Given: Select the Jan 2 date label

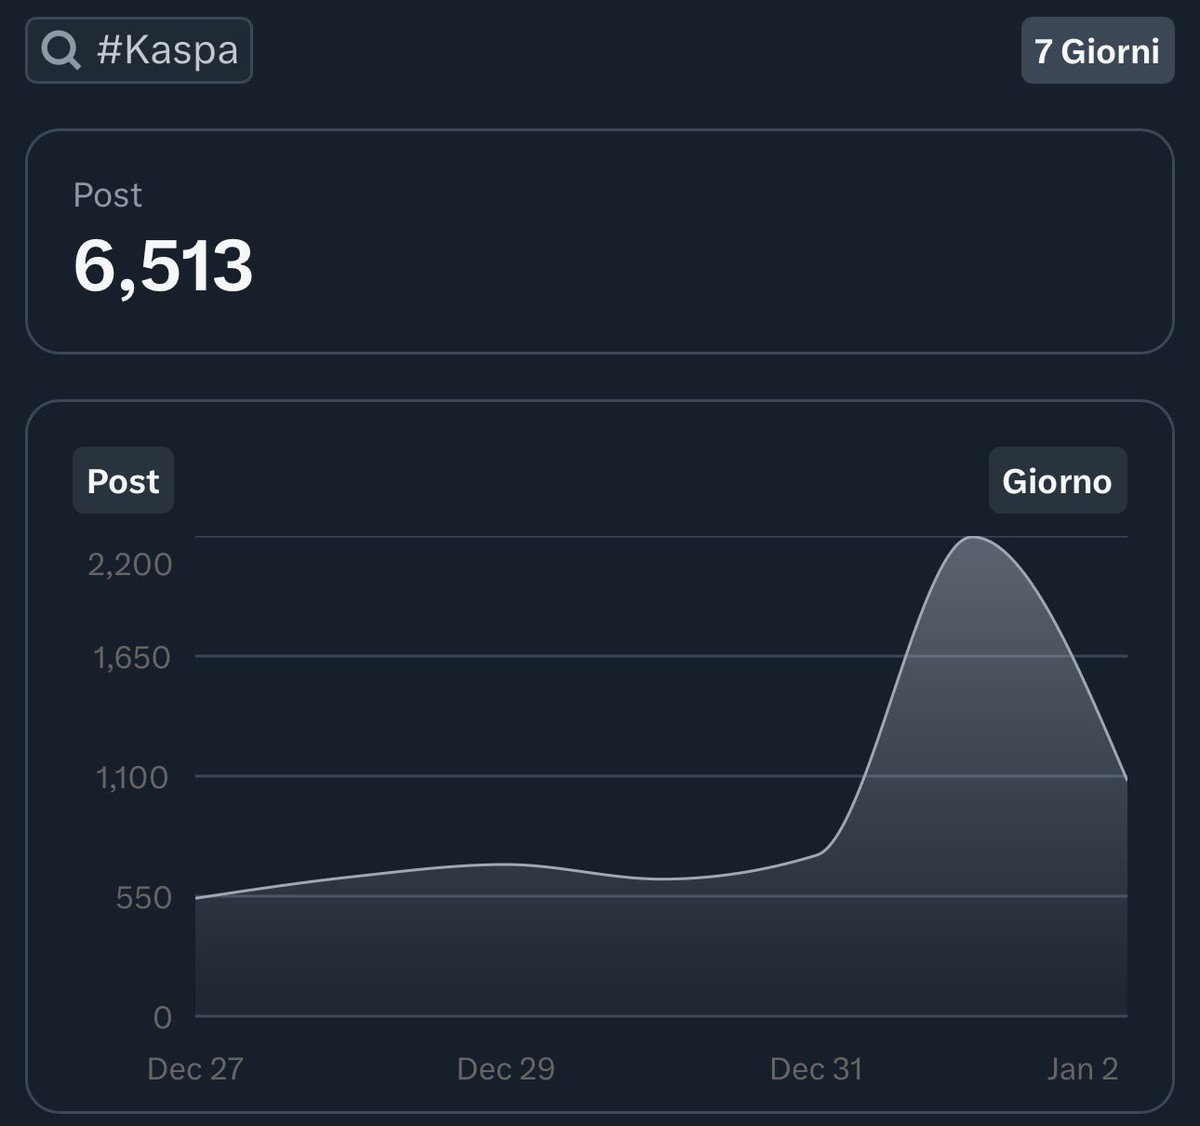Looking at the screenshot, I should click(x=1079, y=1068).
